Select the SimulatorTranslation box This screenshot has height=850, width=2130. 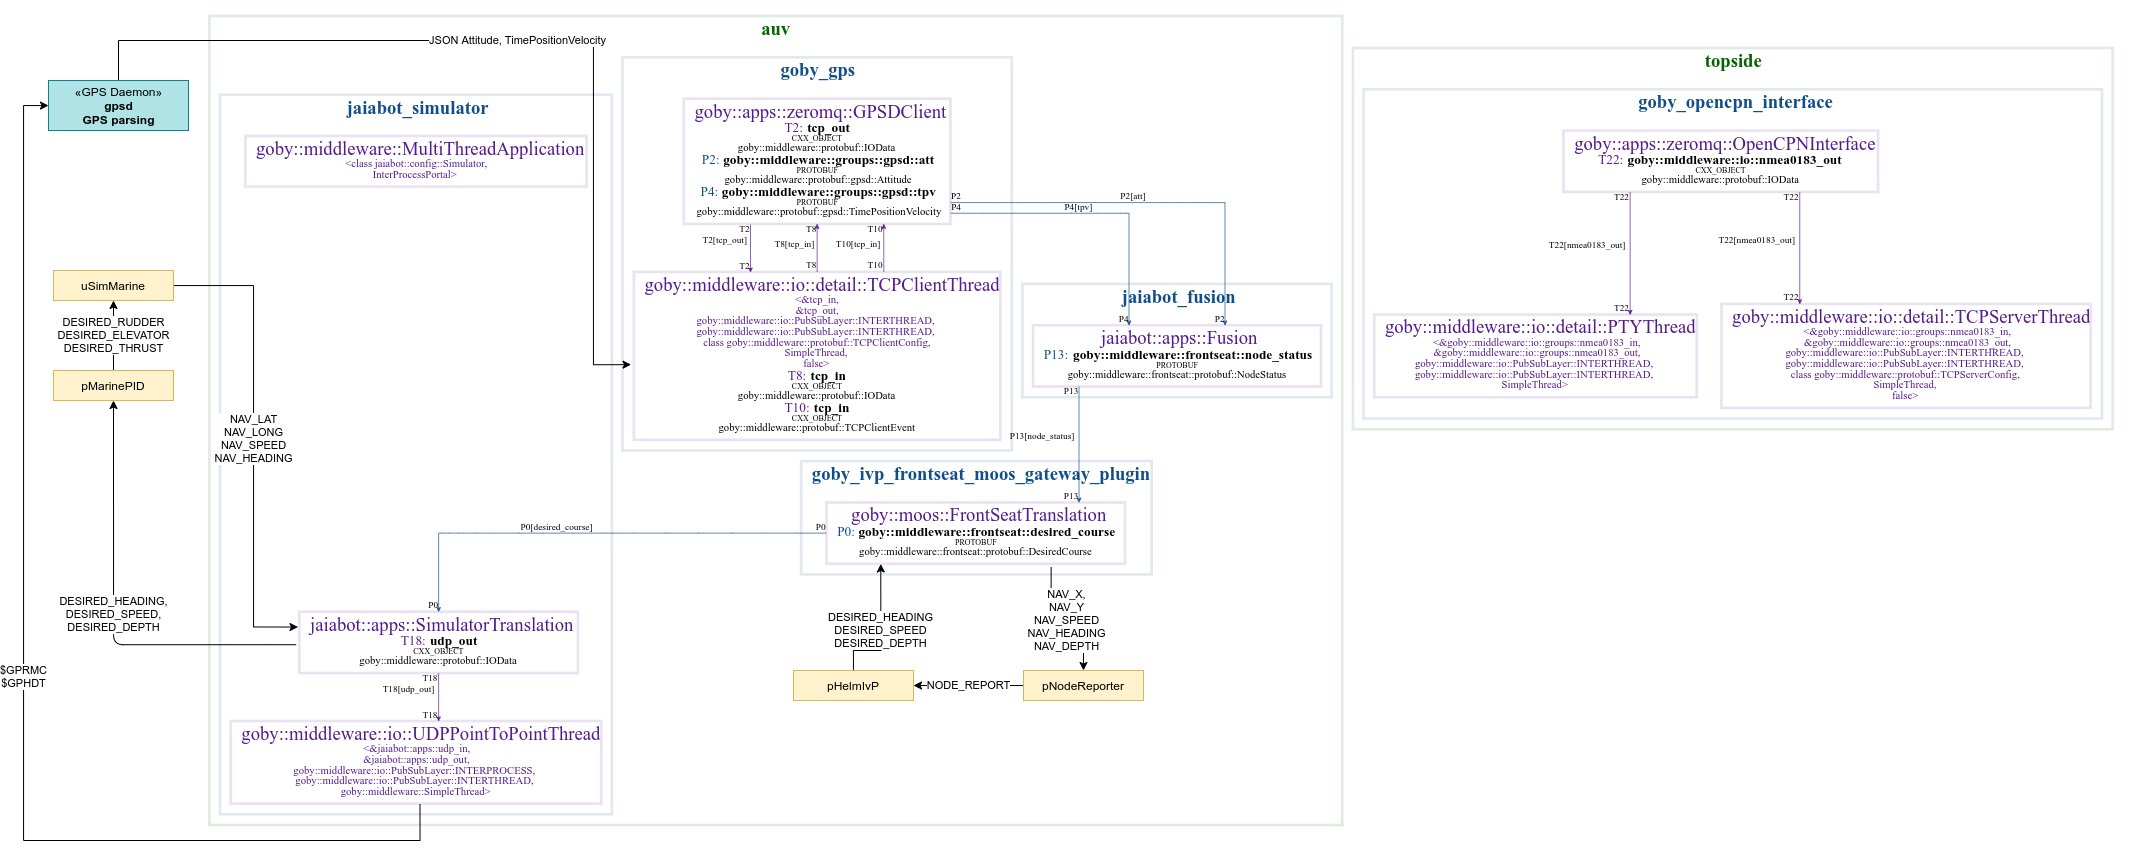[438, 643]
